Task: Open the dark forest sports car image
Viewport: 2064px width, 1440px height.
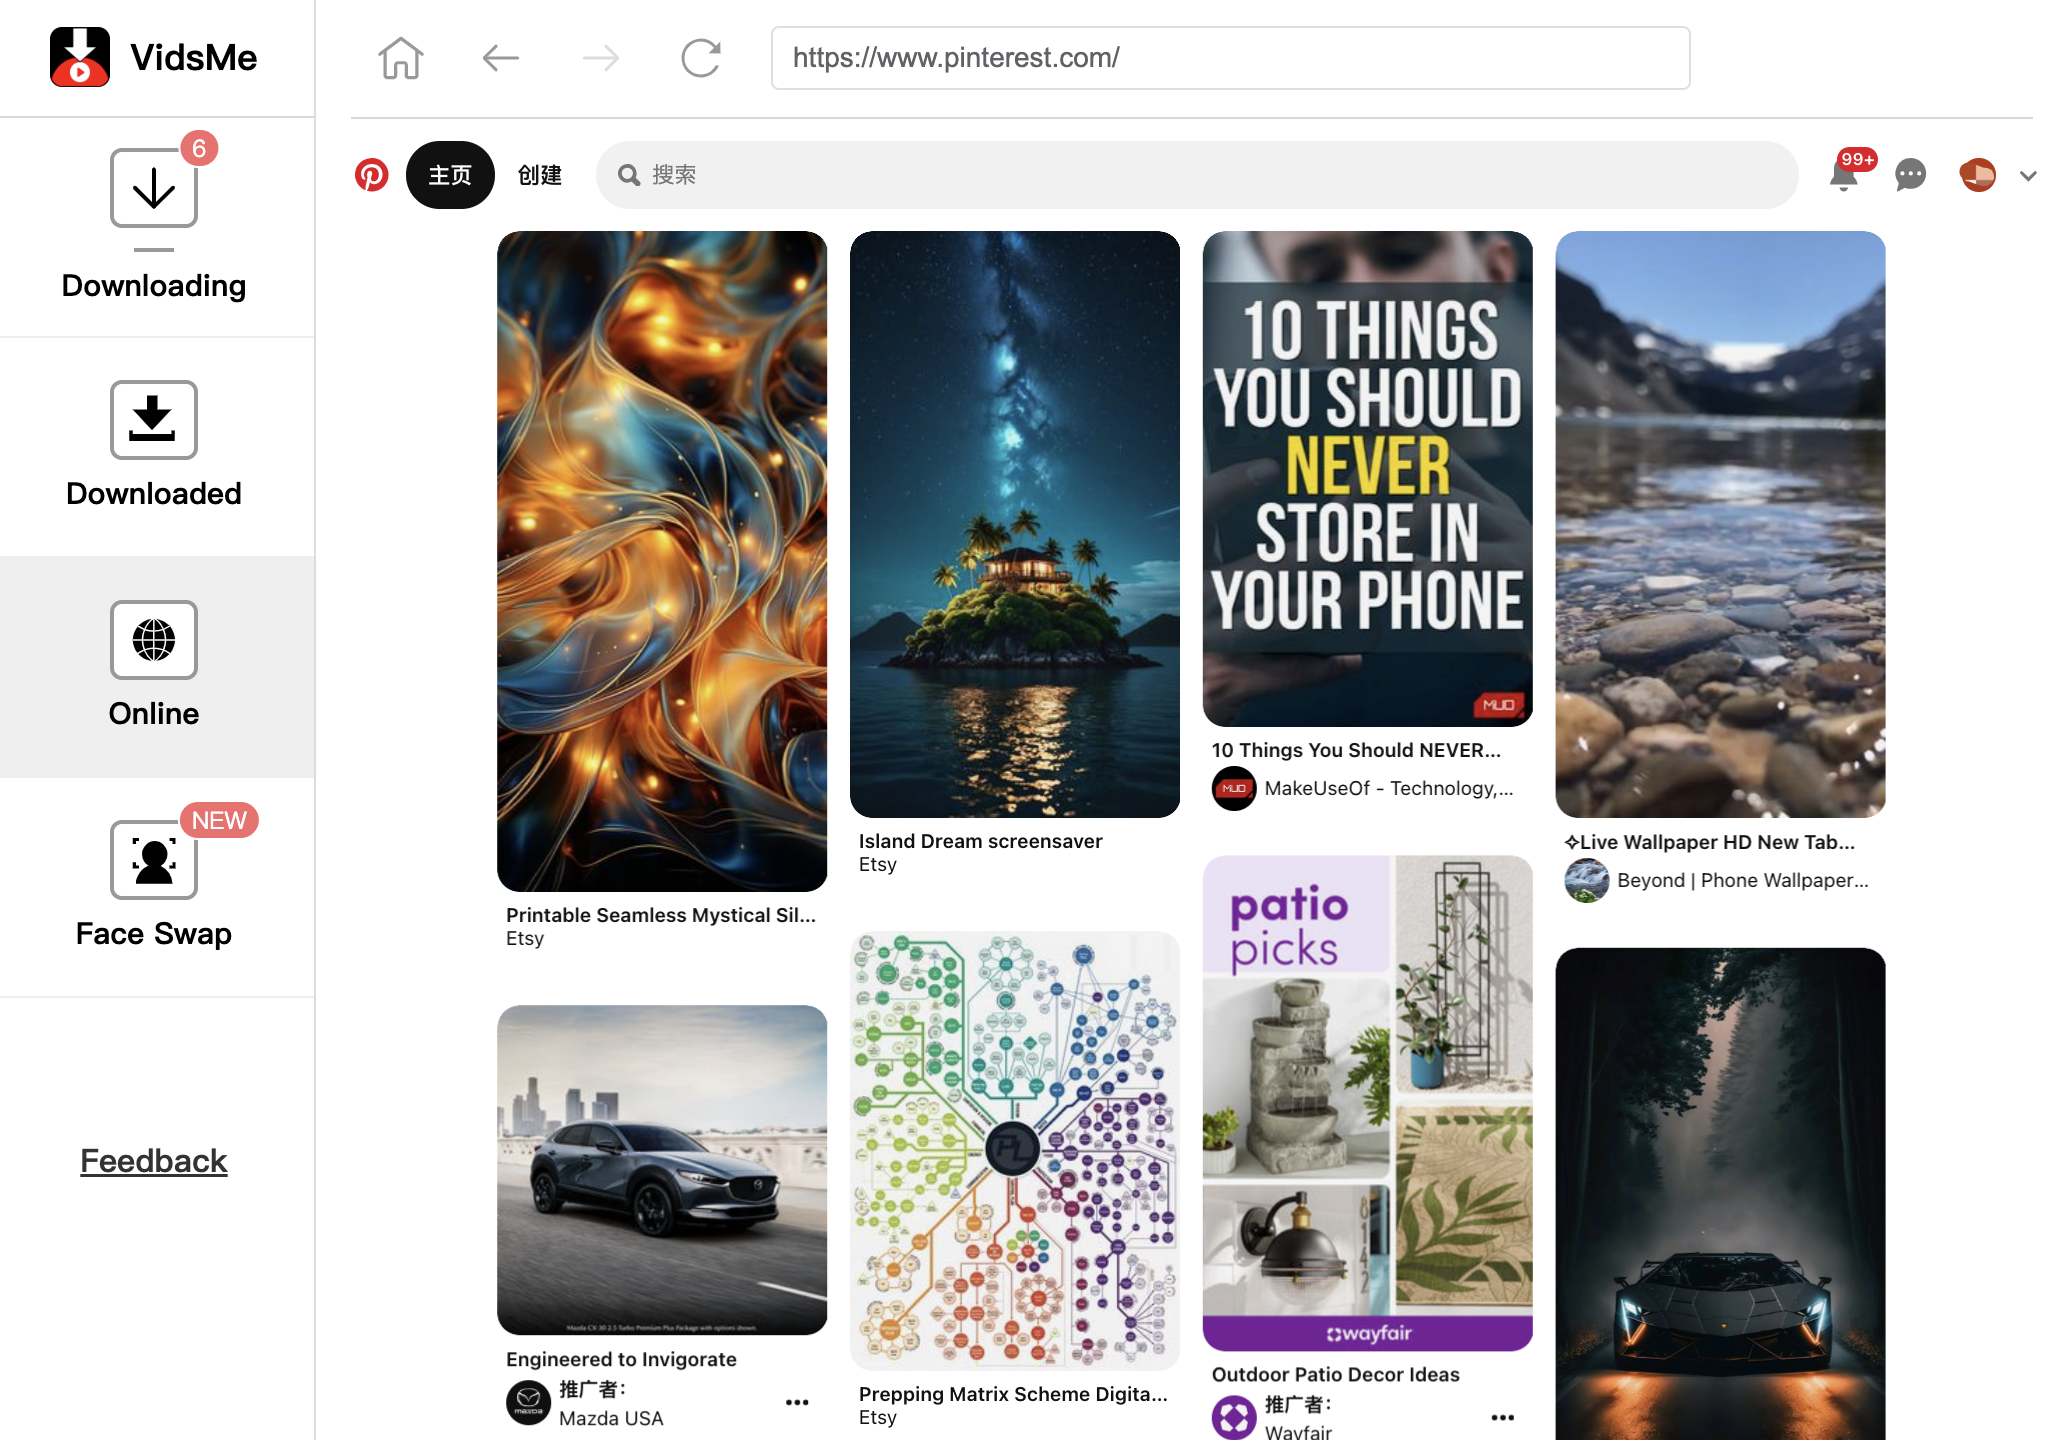Action: [x=1720, y=1194]
